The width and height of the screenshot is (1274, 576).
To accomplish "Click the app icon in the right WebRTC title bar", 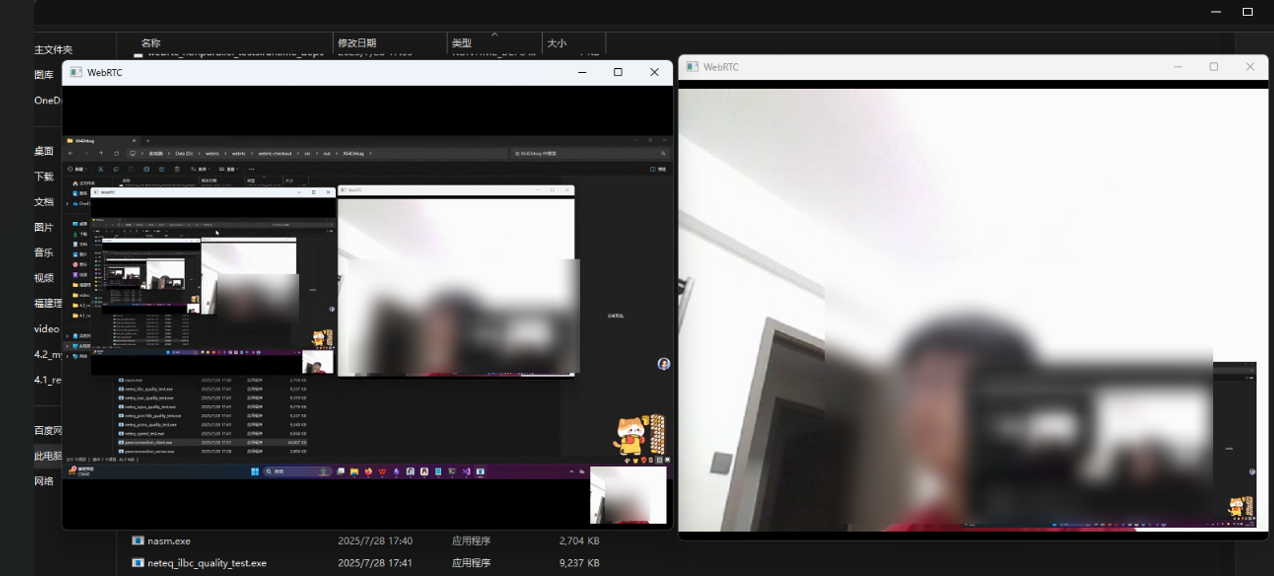I will pos(692,67).
